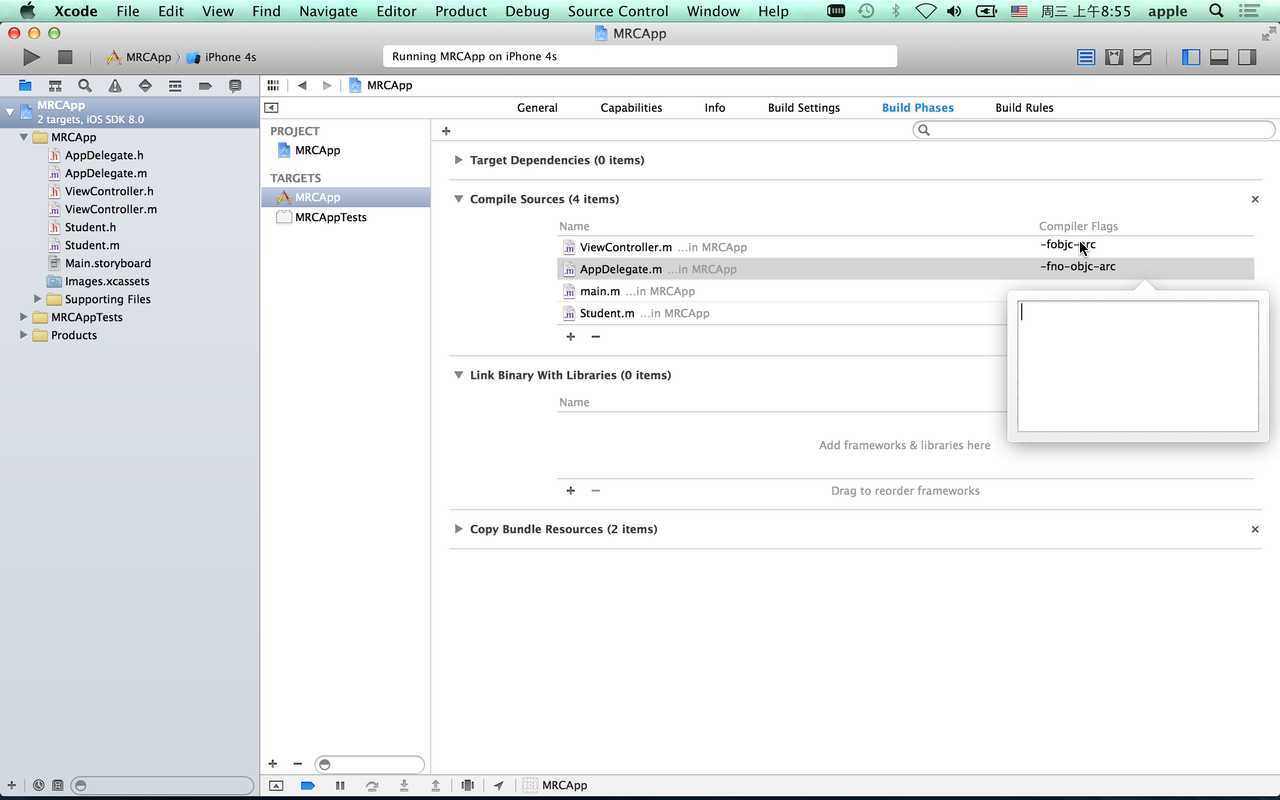The width and height of the screenshot is (1280, 800).
Task: Open Debug View Hierarchy button
Action: [467, 786]
